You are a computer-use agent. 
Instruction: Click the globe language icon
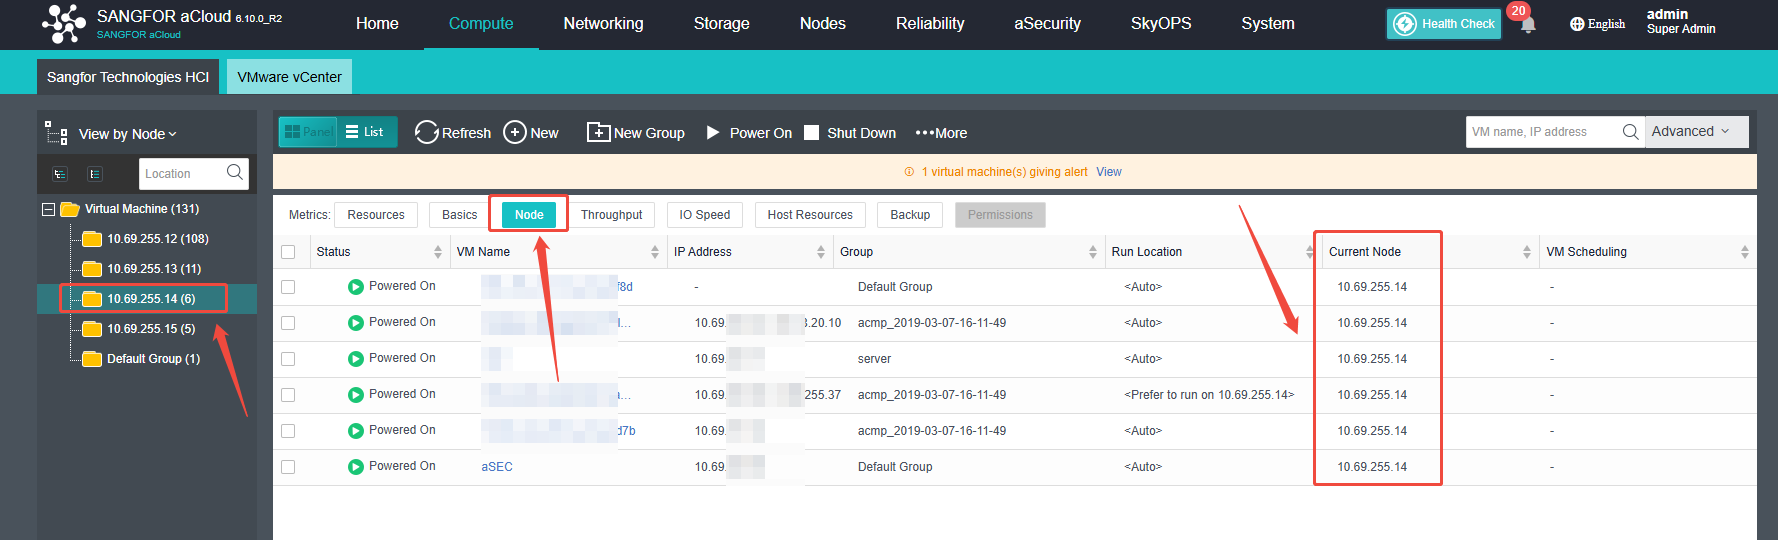click(x=1577, y=24)
